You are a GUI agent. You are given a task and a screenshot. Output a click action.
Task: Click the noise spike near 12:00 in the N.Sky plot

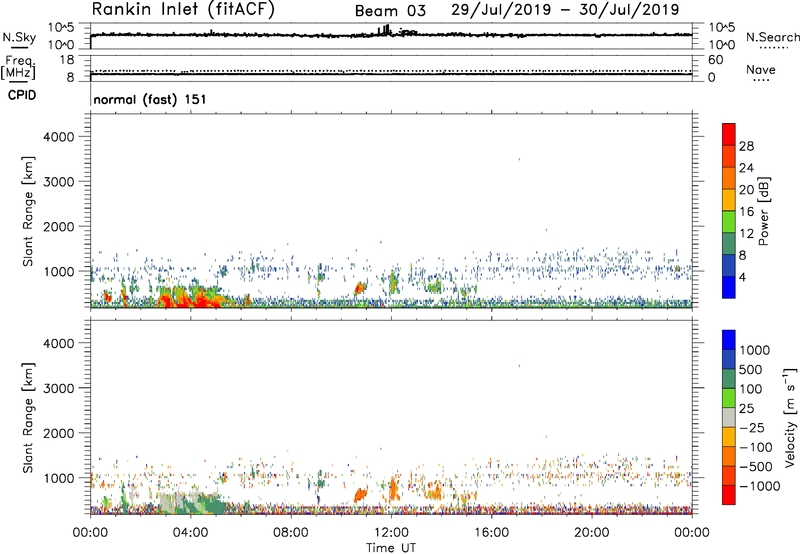pos(384,30)
